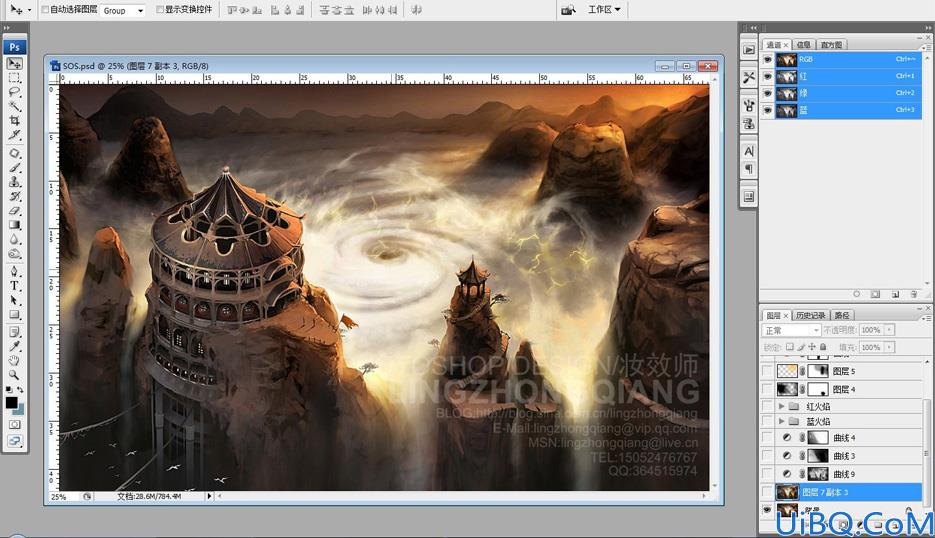Open the 正常 blend mode dropdown

[x=791, y=330]
